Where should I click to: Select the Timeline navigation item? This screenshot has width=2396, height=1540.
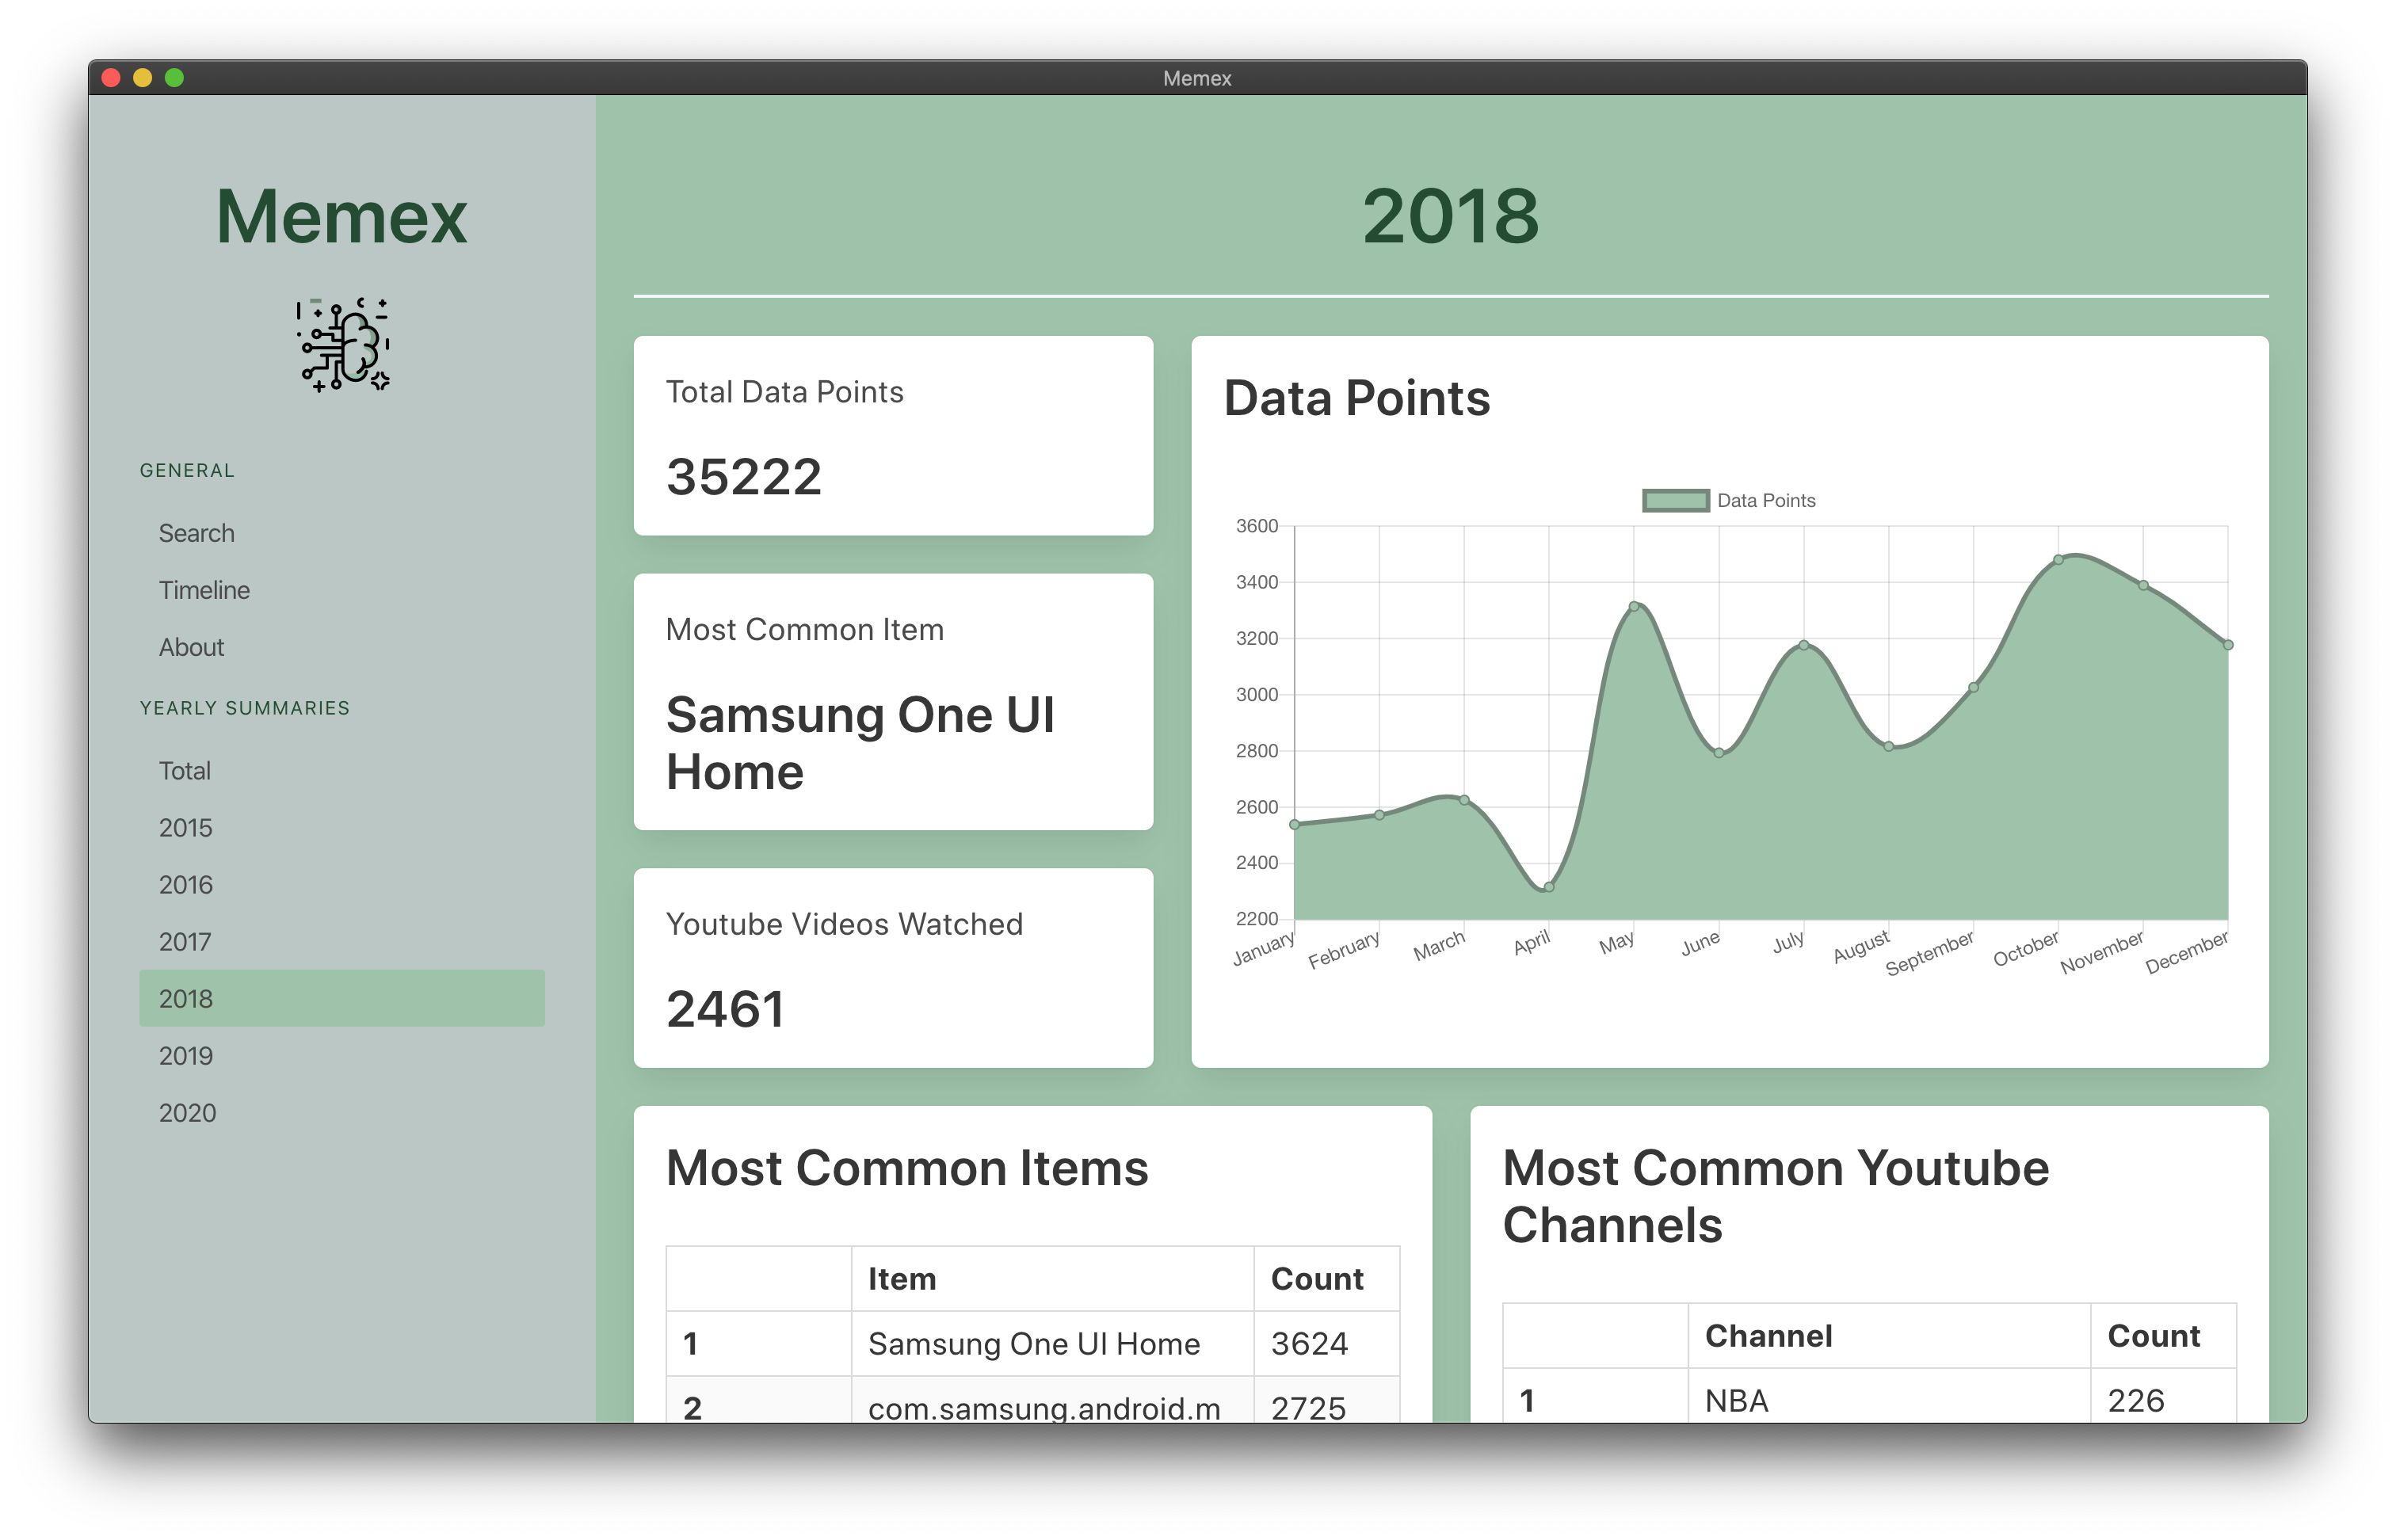[x=204, y=589]
